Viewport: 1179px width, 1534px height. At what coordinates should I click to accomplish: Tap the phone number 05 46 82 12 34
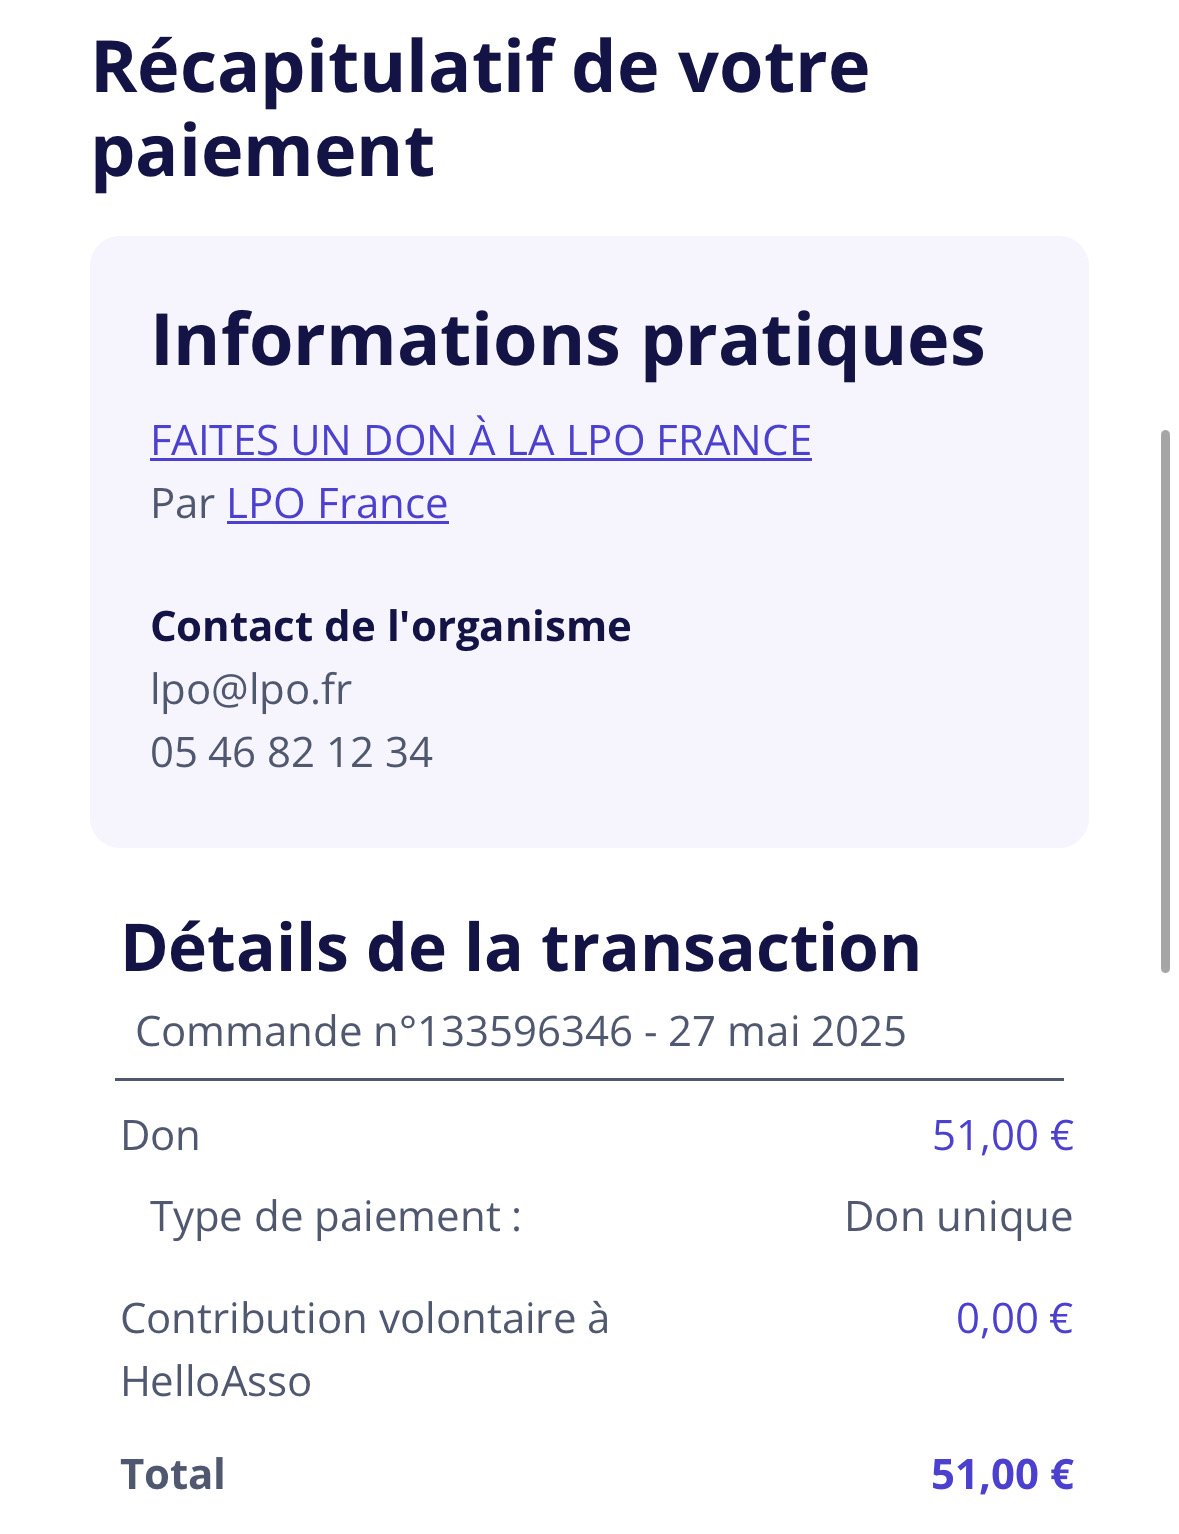[291, 752]
